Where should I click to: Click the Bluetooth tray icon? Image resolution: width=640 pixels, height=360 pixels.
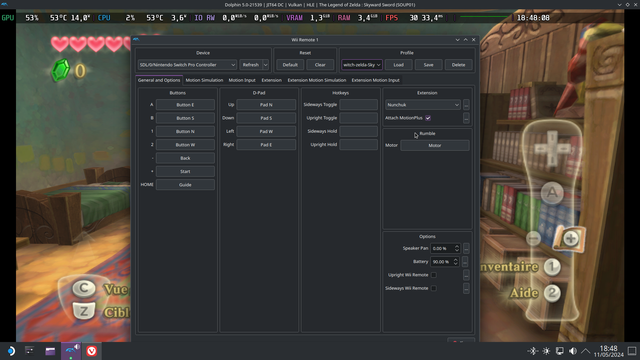click(533, 351)
